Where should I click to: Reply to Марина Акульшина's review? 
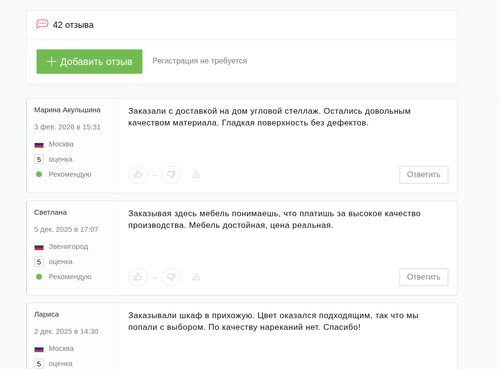424,175
